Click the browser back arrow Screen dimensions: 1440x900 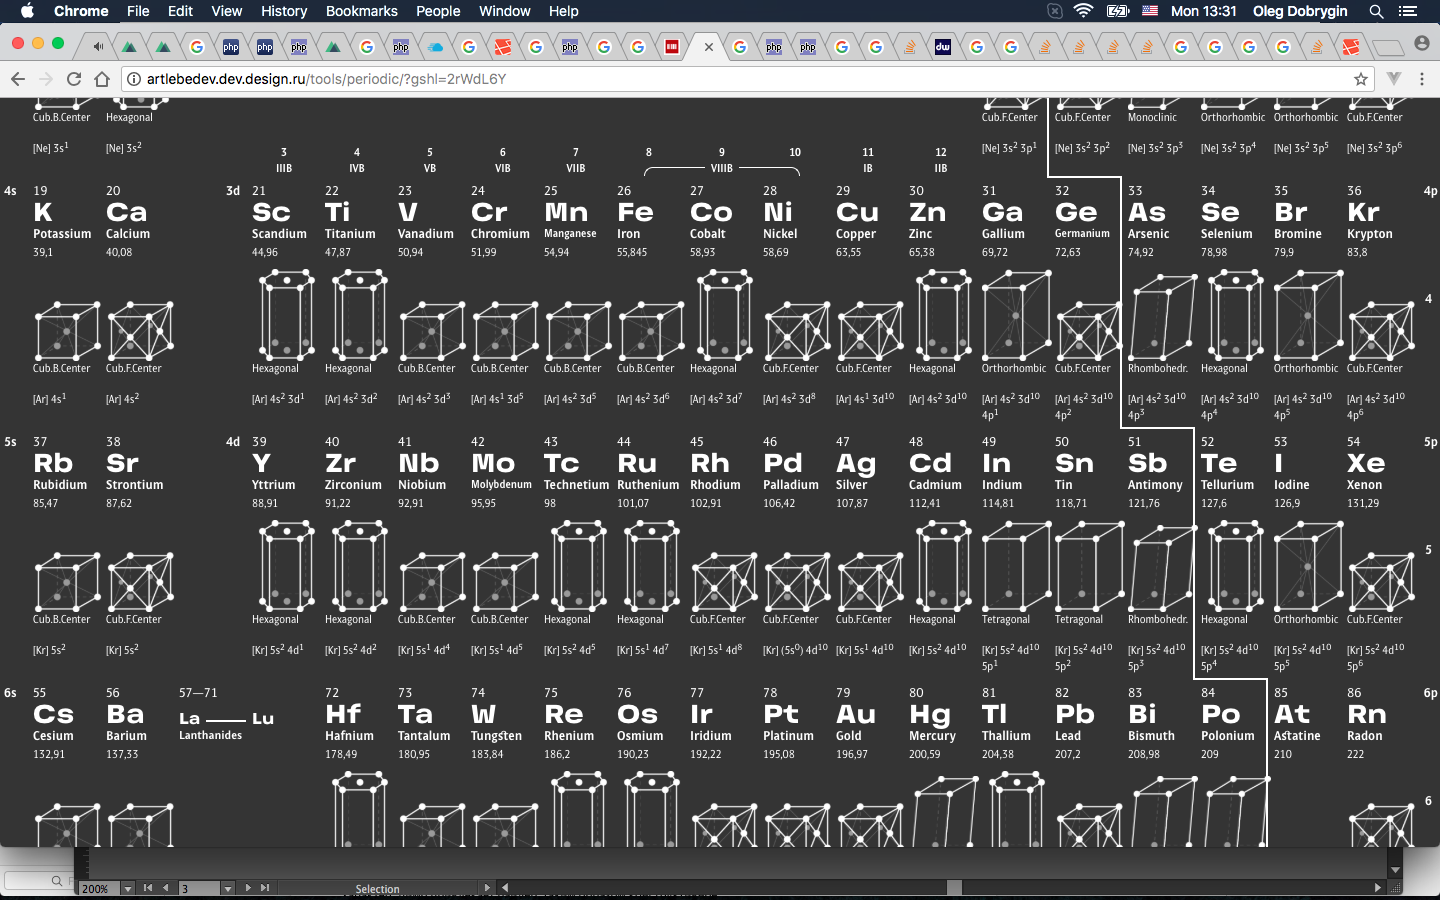pos(17,79)
